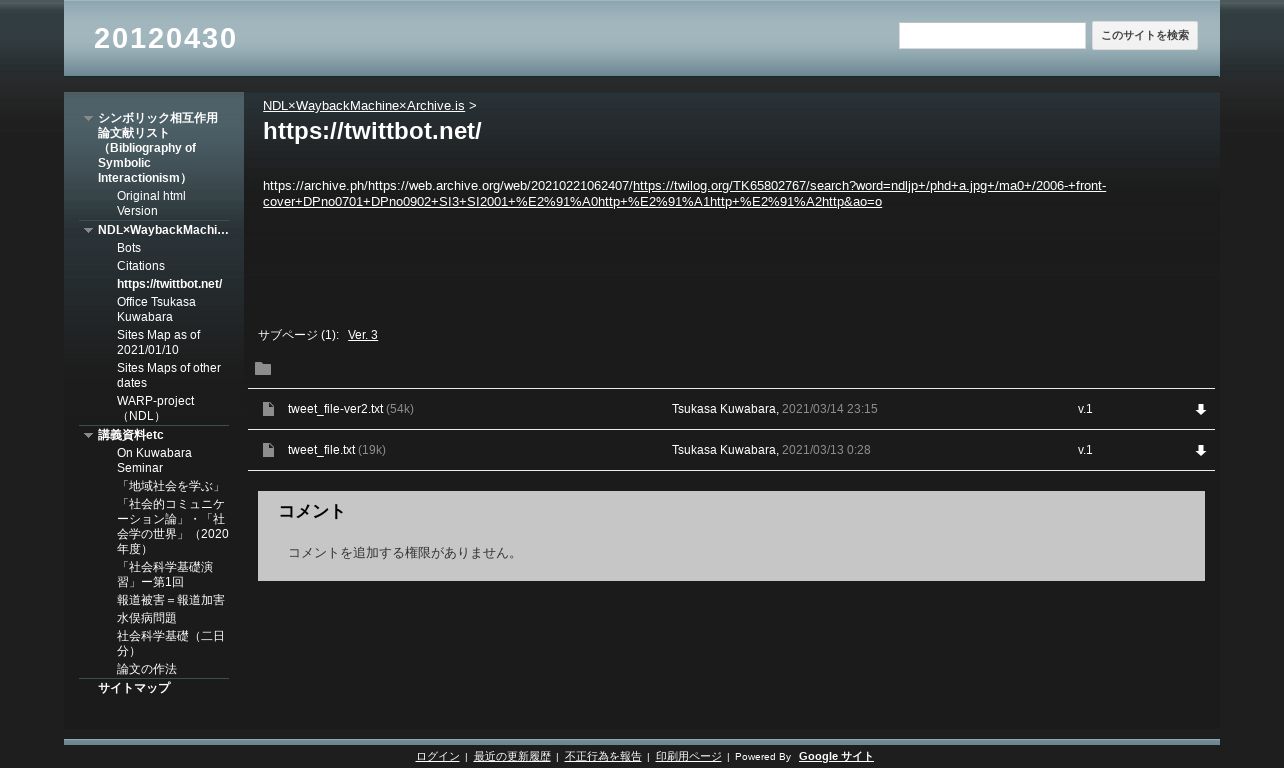This screenshot has width=1284, height=768.
Task: Download tweet_file.txt via its arrow icon
Action: tap(1201, 450)
